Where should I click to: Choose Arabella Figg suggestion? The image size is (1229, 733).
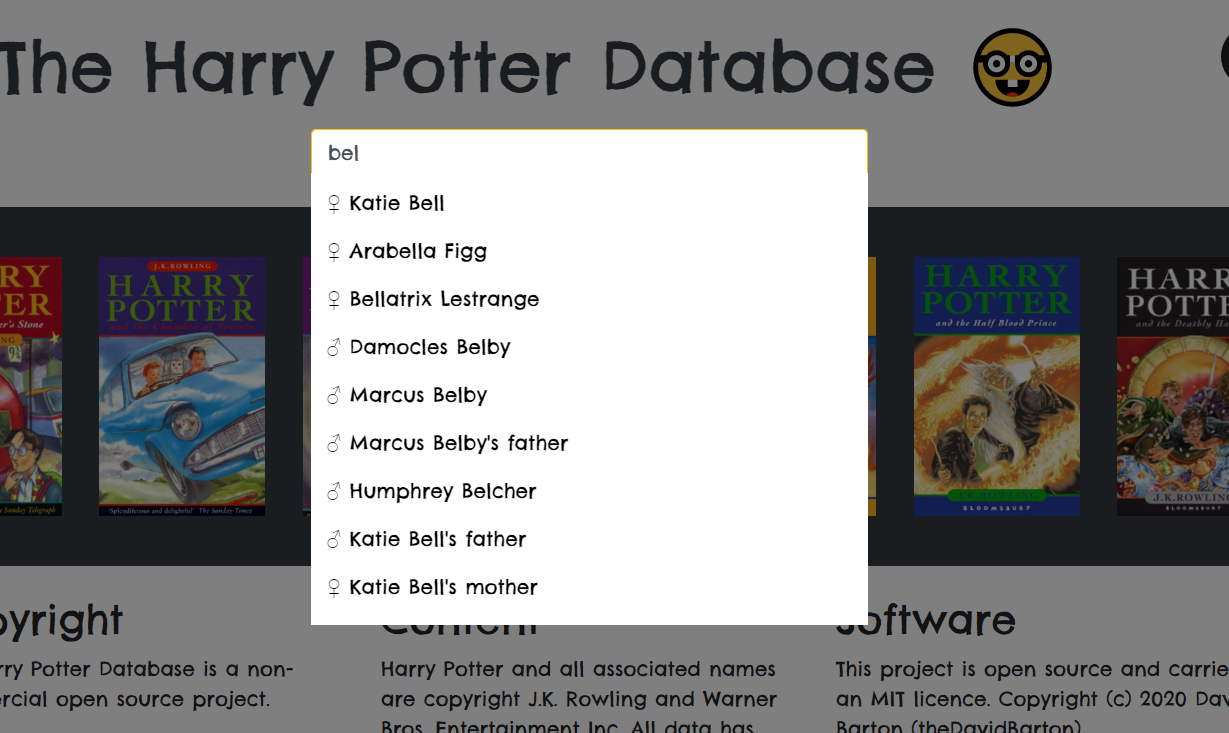tap(589, 251)
